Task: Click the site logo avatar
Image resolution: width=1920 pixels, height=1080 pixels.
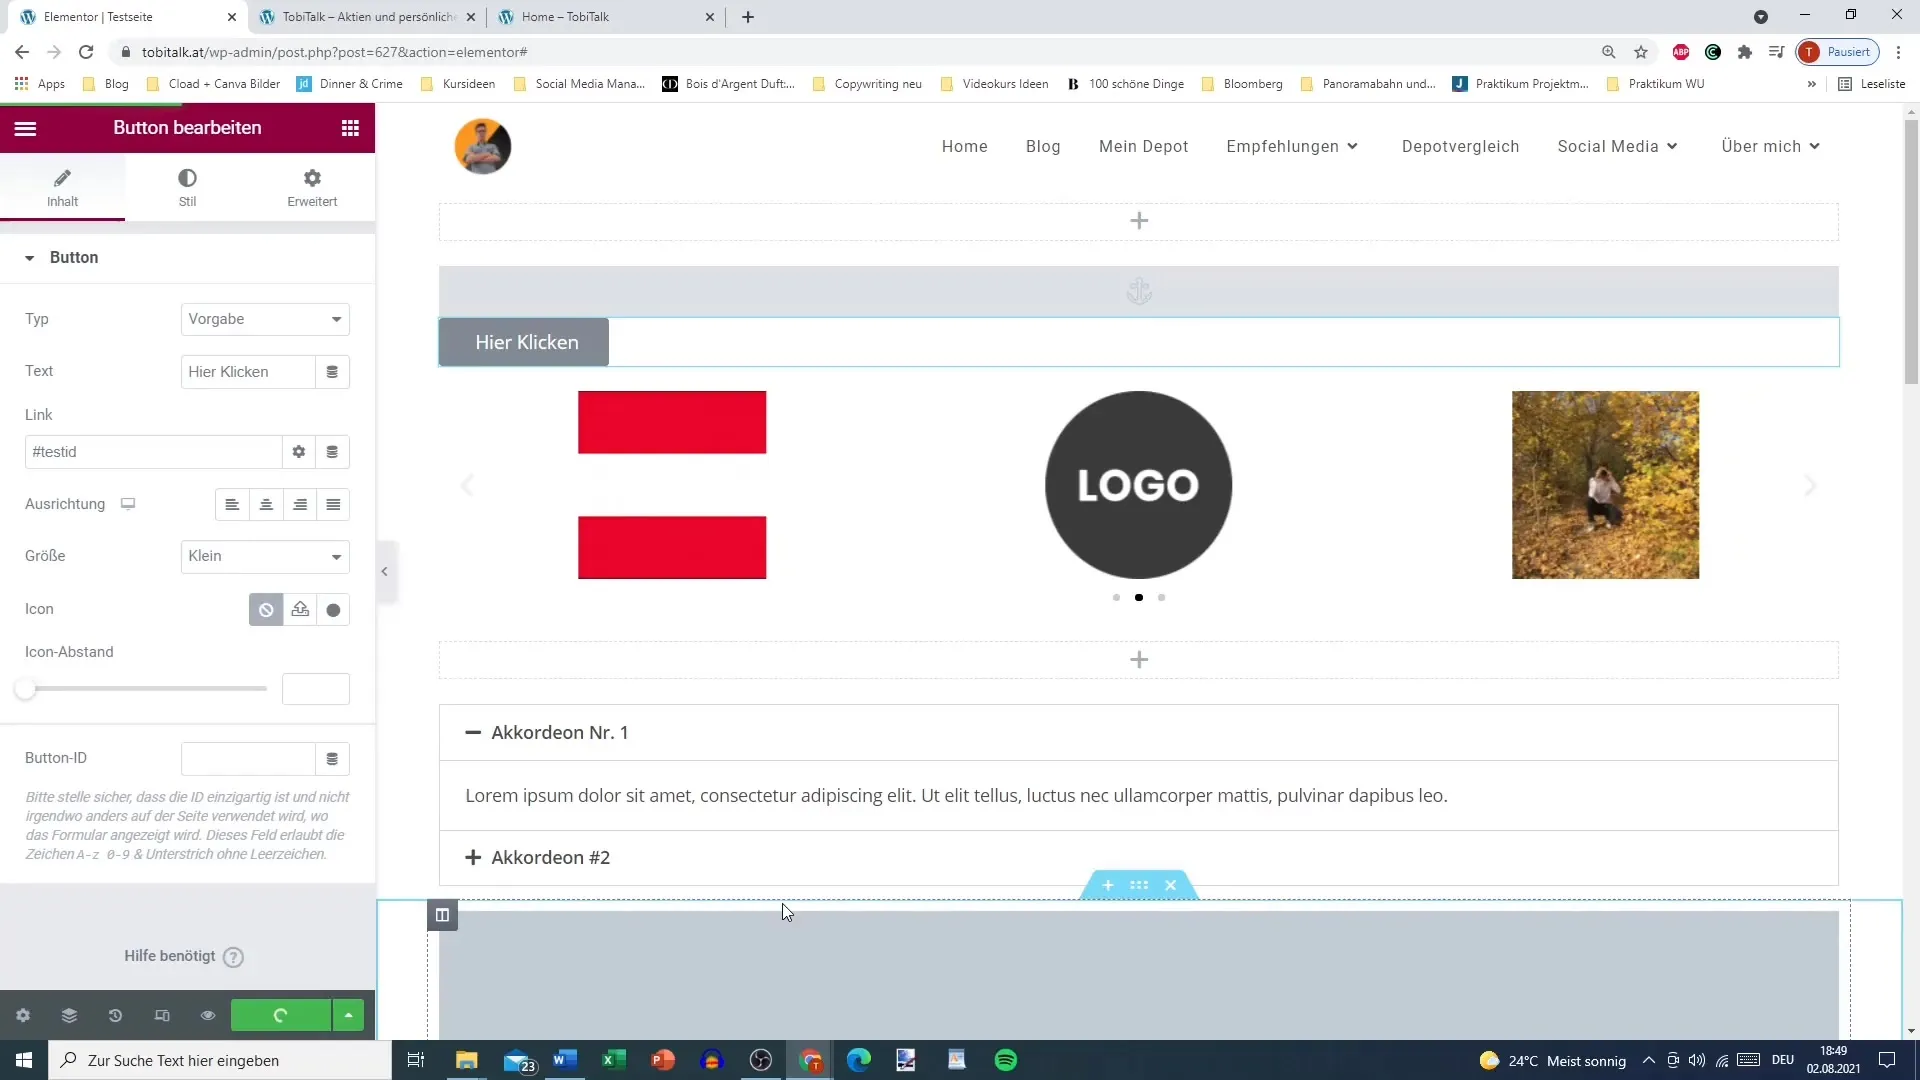Action: pos(483,146)
